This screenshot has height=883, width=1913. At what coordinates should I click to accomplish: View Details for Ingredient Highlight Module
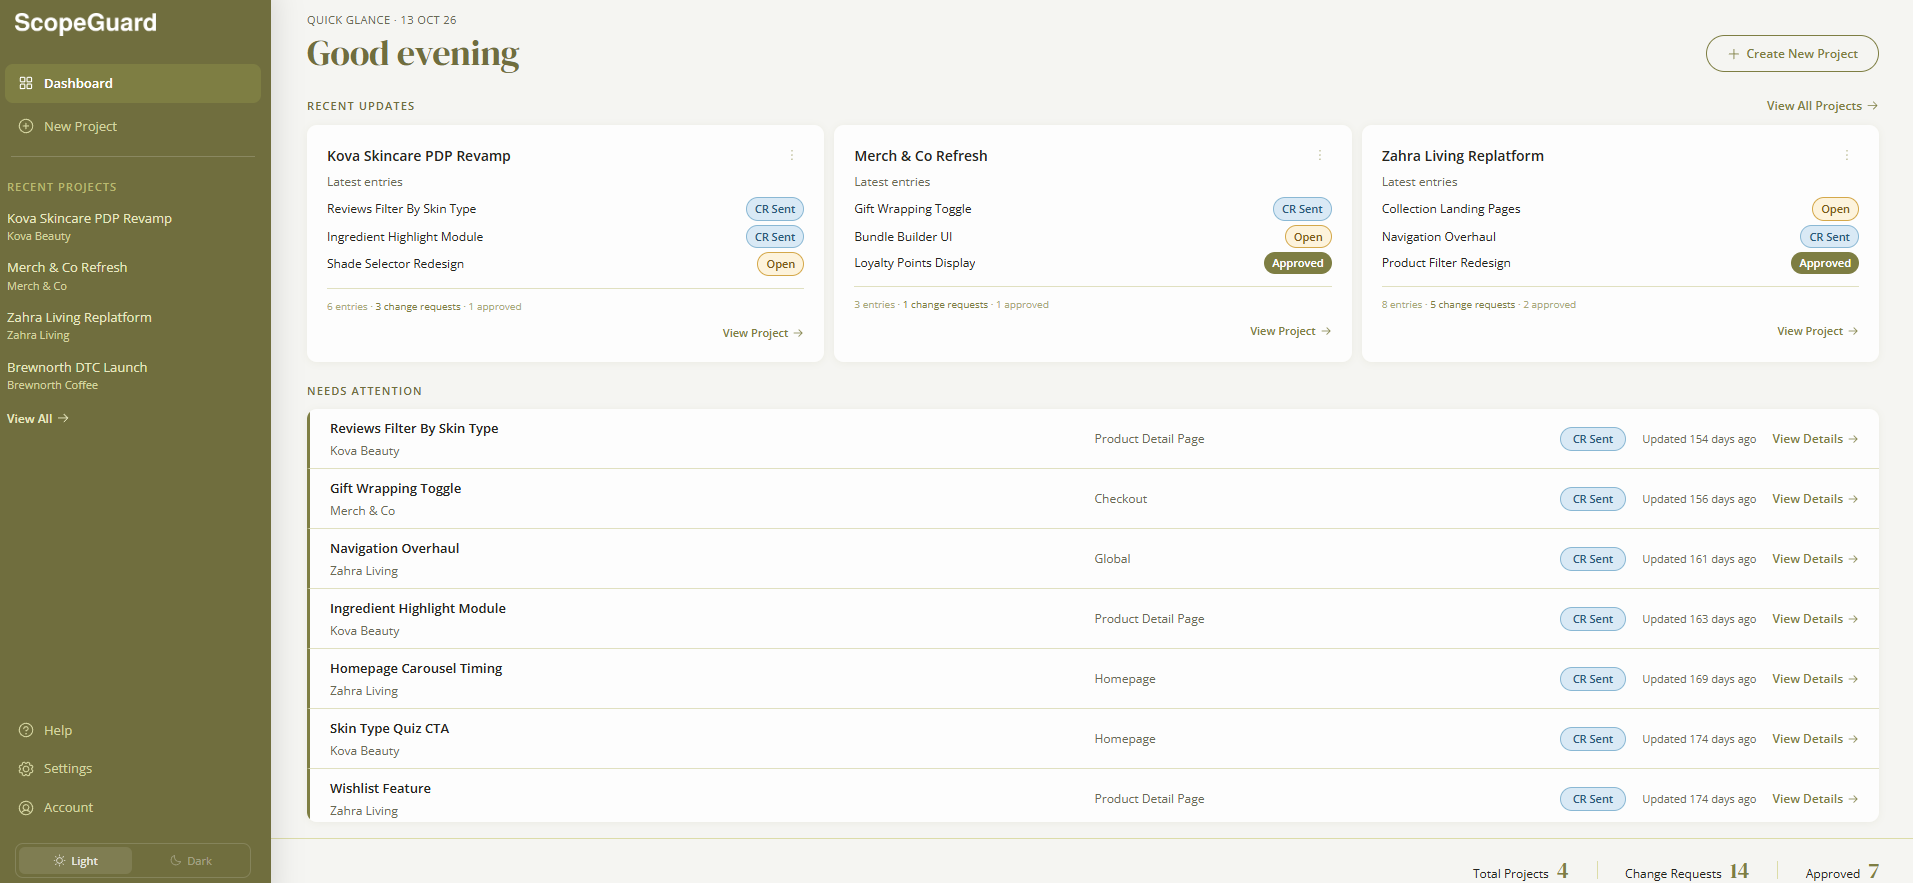click(x=1815, y=619)
